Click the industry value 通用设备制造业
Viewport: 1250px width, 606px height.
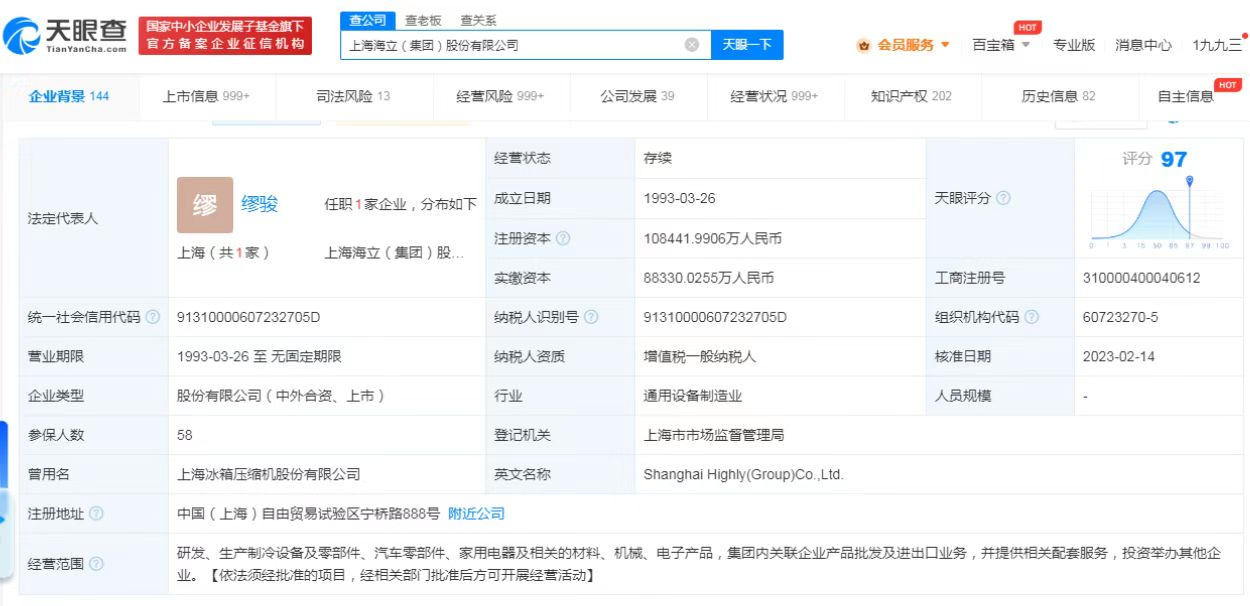[x=693, y=396]
